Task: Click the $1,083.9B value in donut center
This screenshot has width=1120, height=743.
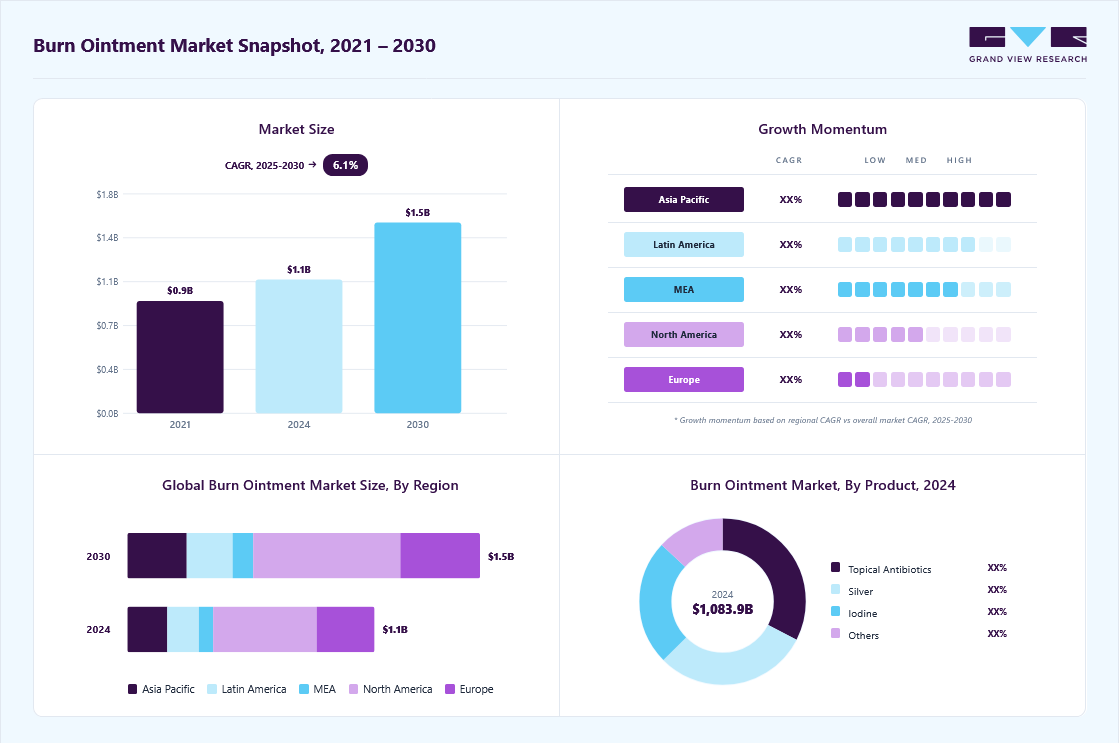Action: 722,609
